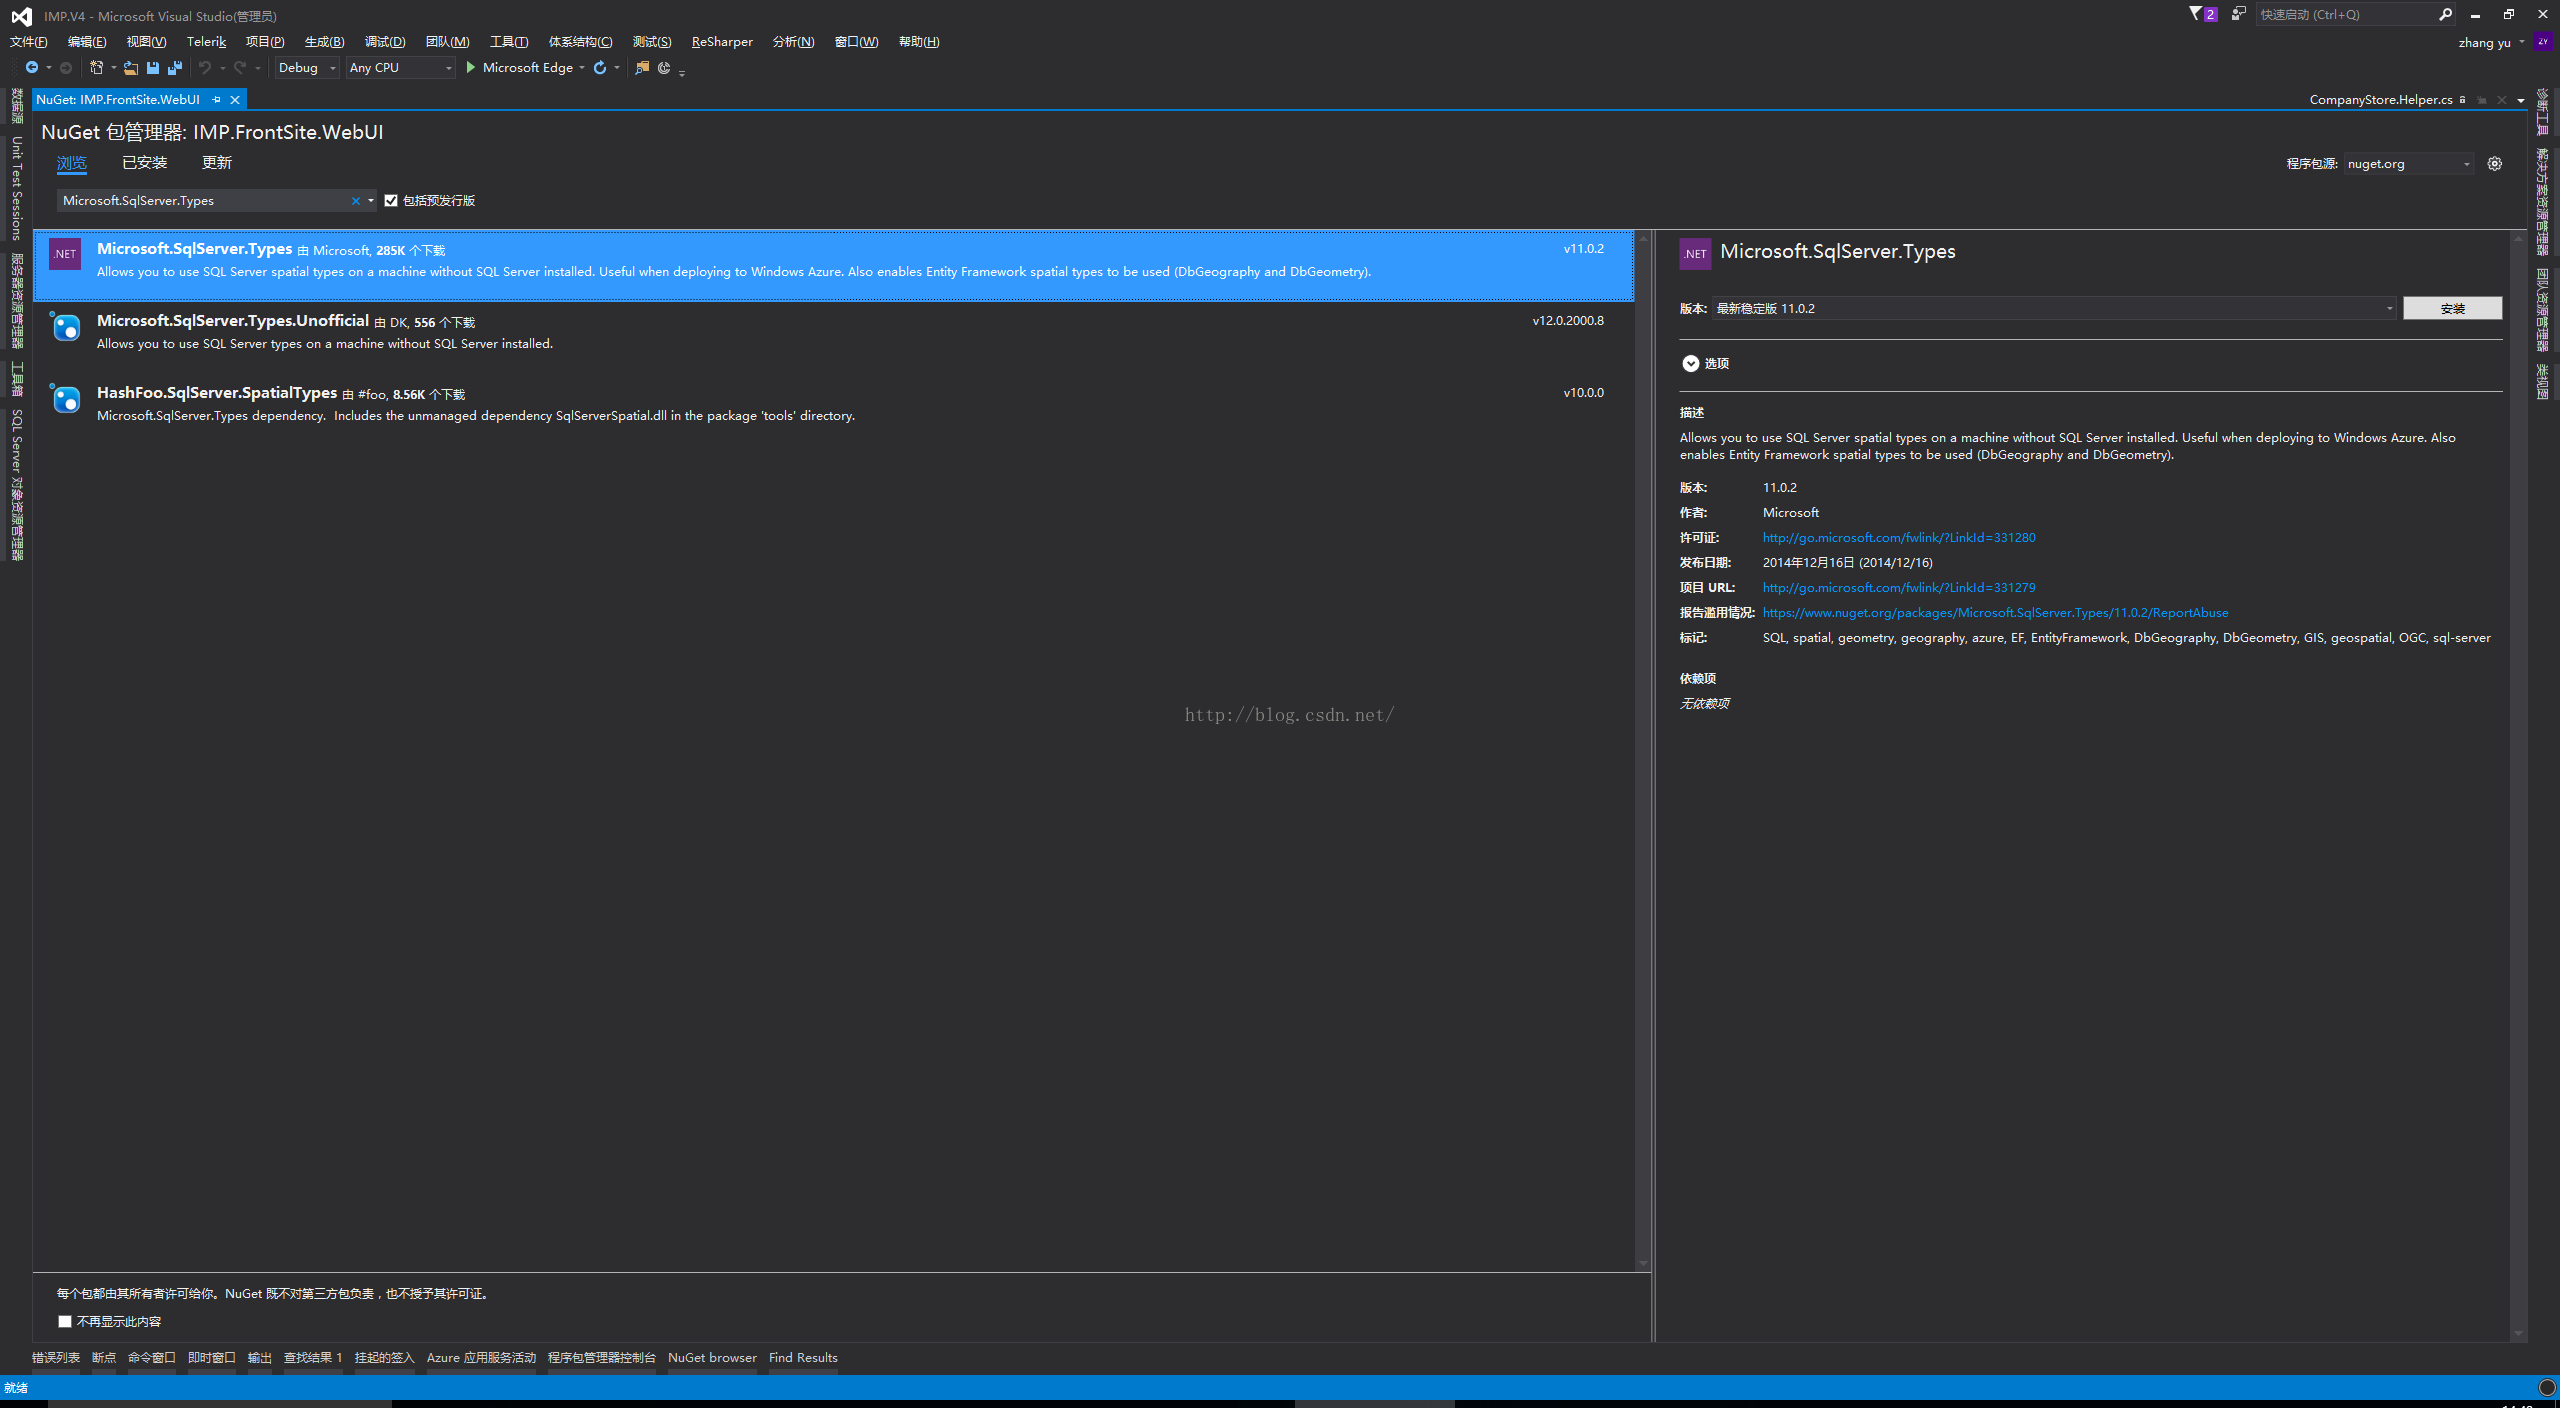Image resolution: width=2560 pixels, height=1408 pixels.
Task: Open the package source nuget.org dropdown
Action: click(x=2409, y=164)
